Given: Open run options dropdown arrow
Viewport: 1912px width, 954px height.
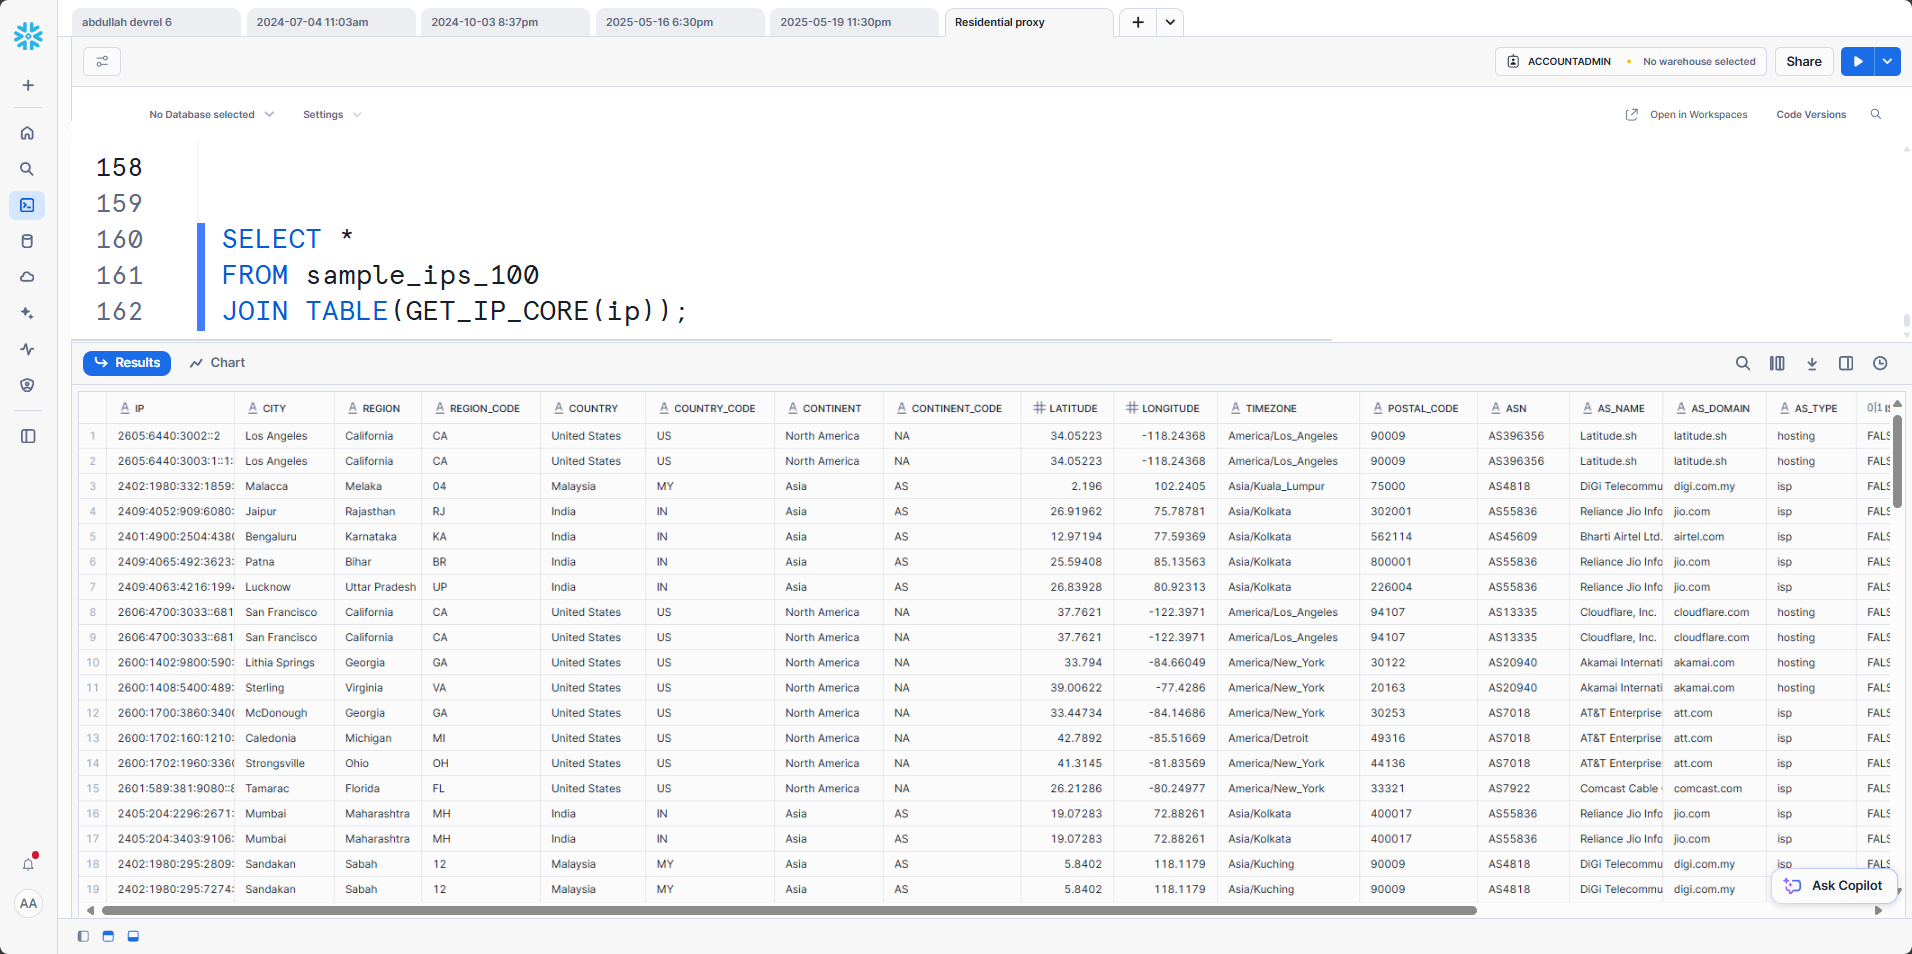Looking at the screenshot, I should click(1887, 61).
